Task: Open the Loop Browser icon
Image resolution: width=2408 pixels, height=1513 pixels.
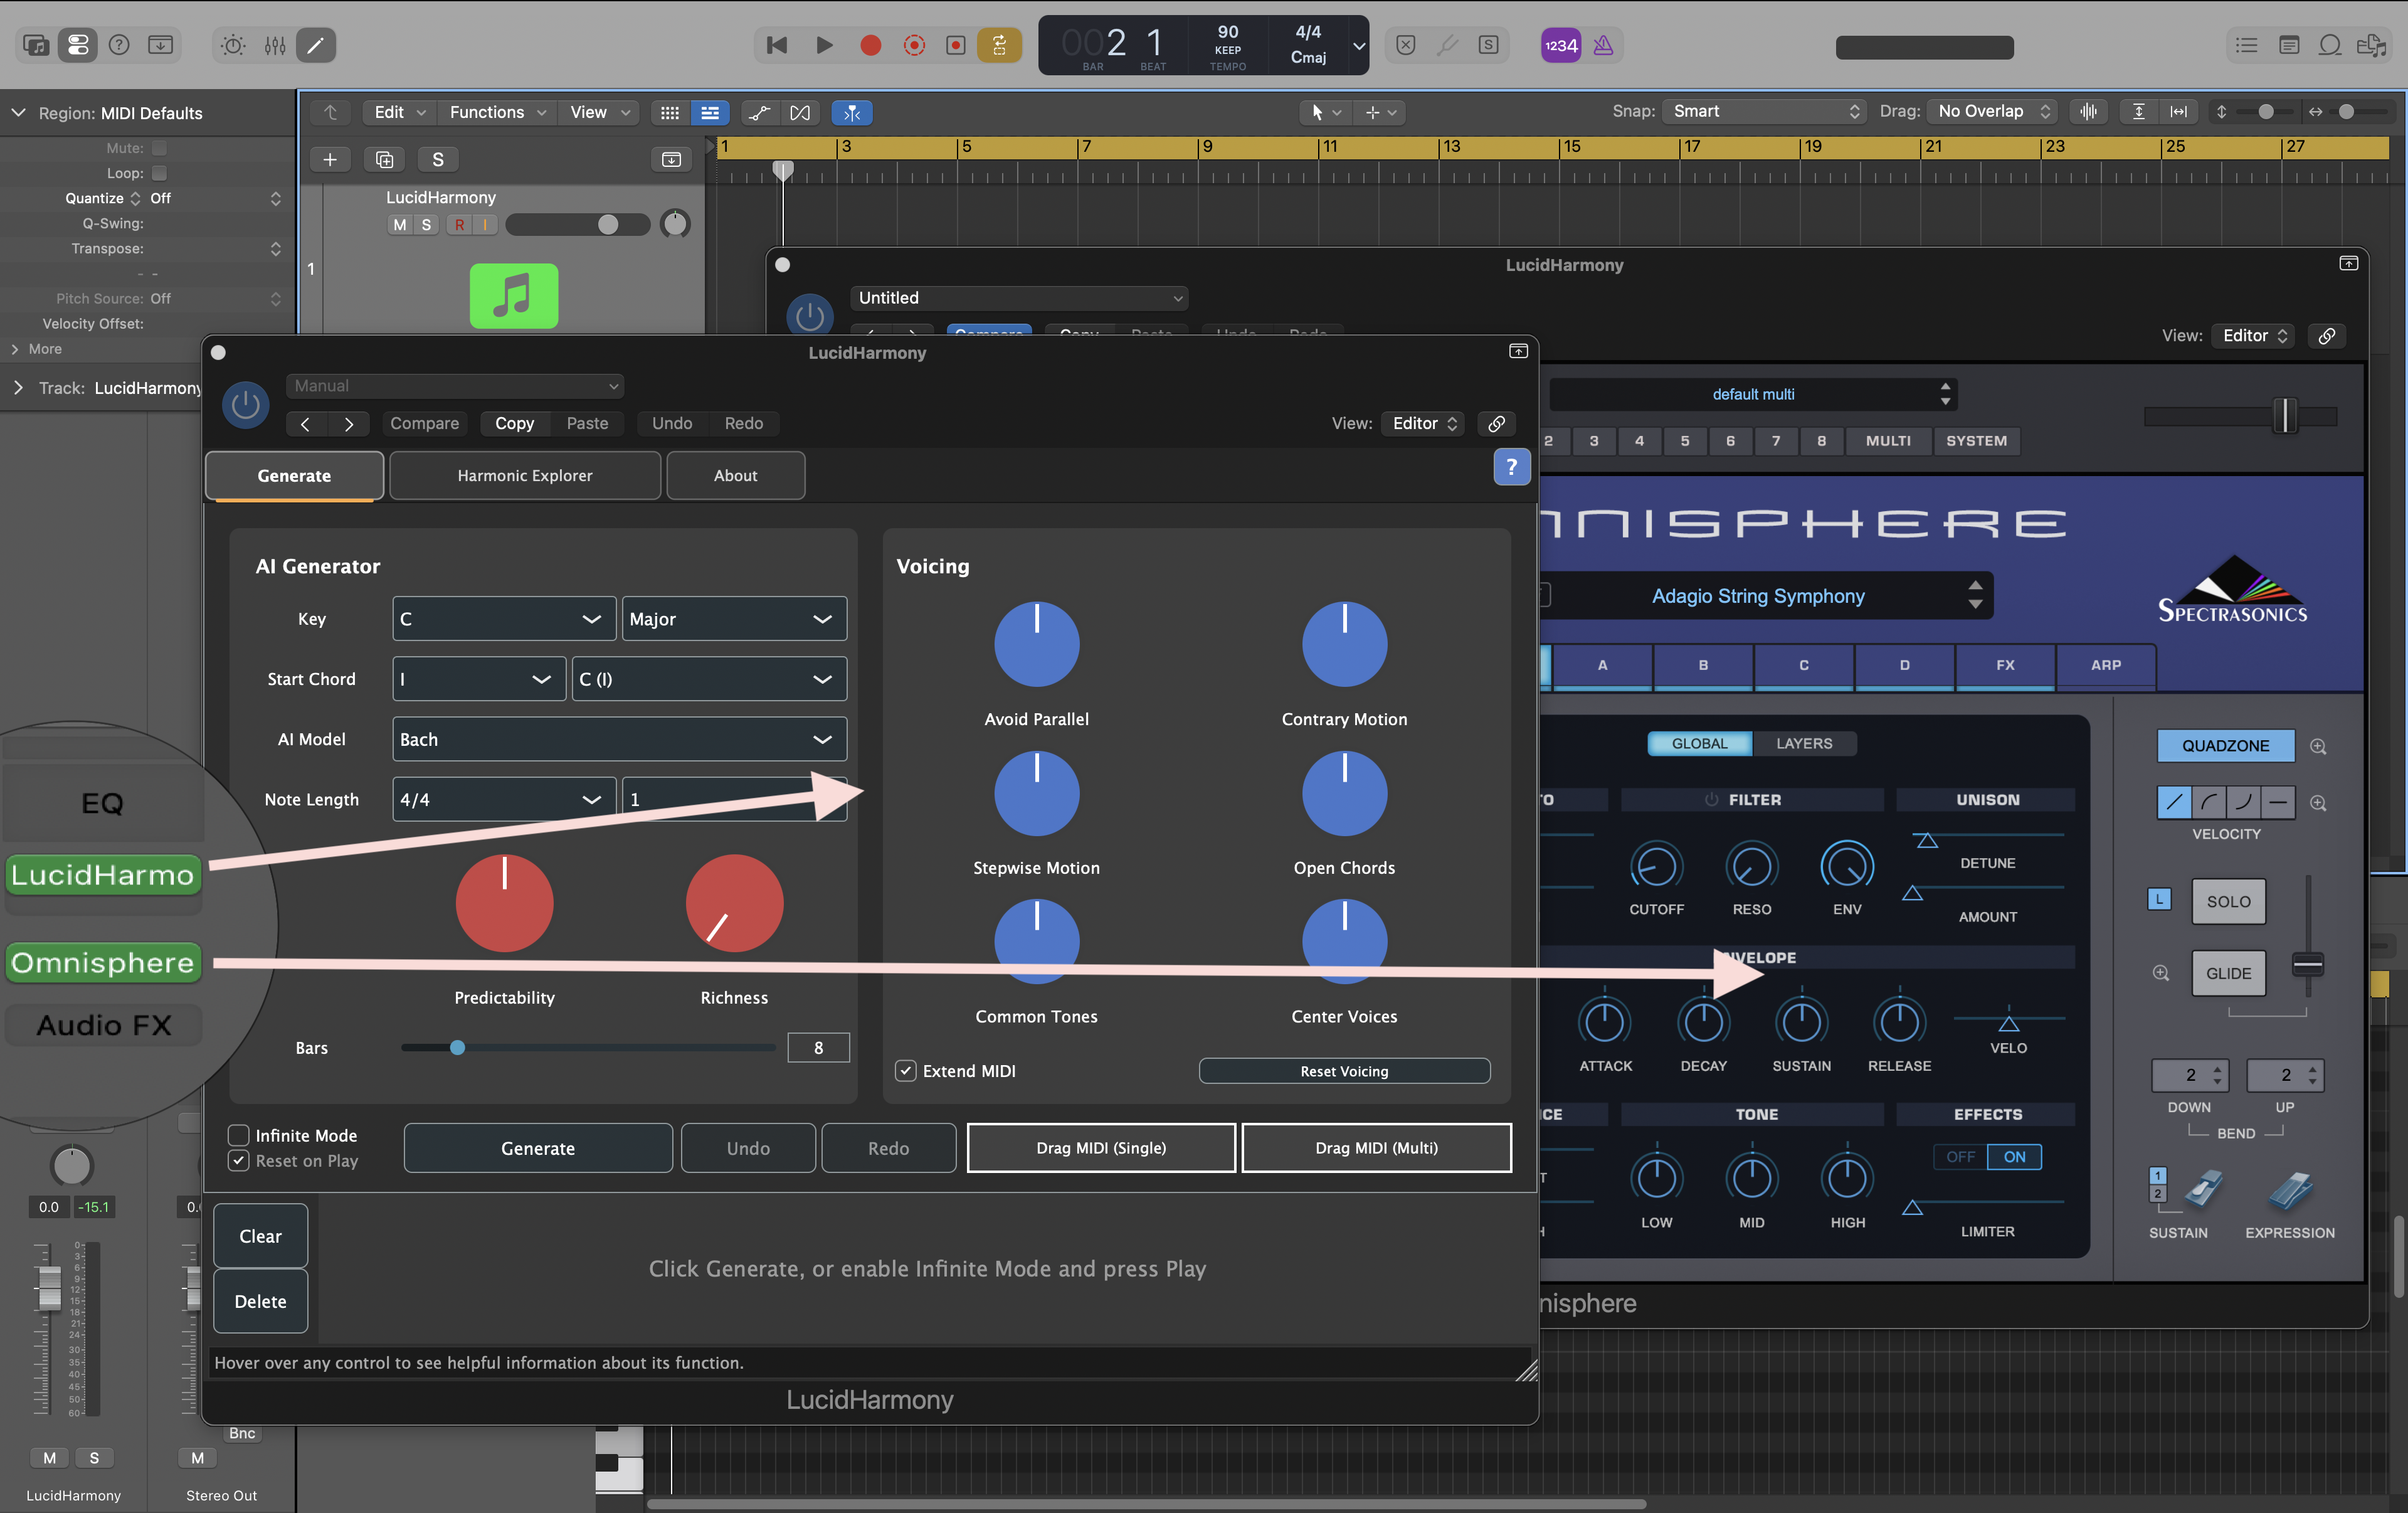Action: pos(2330,45)
